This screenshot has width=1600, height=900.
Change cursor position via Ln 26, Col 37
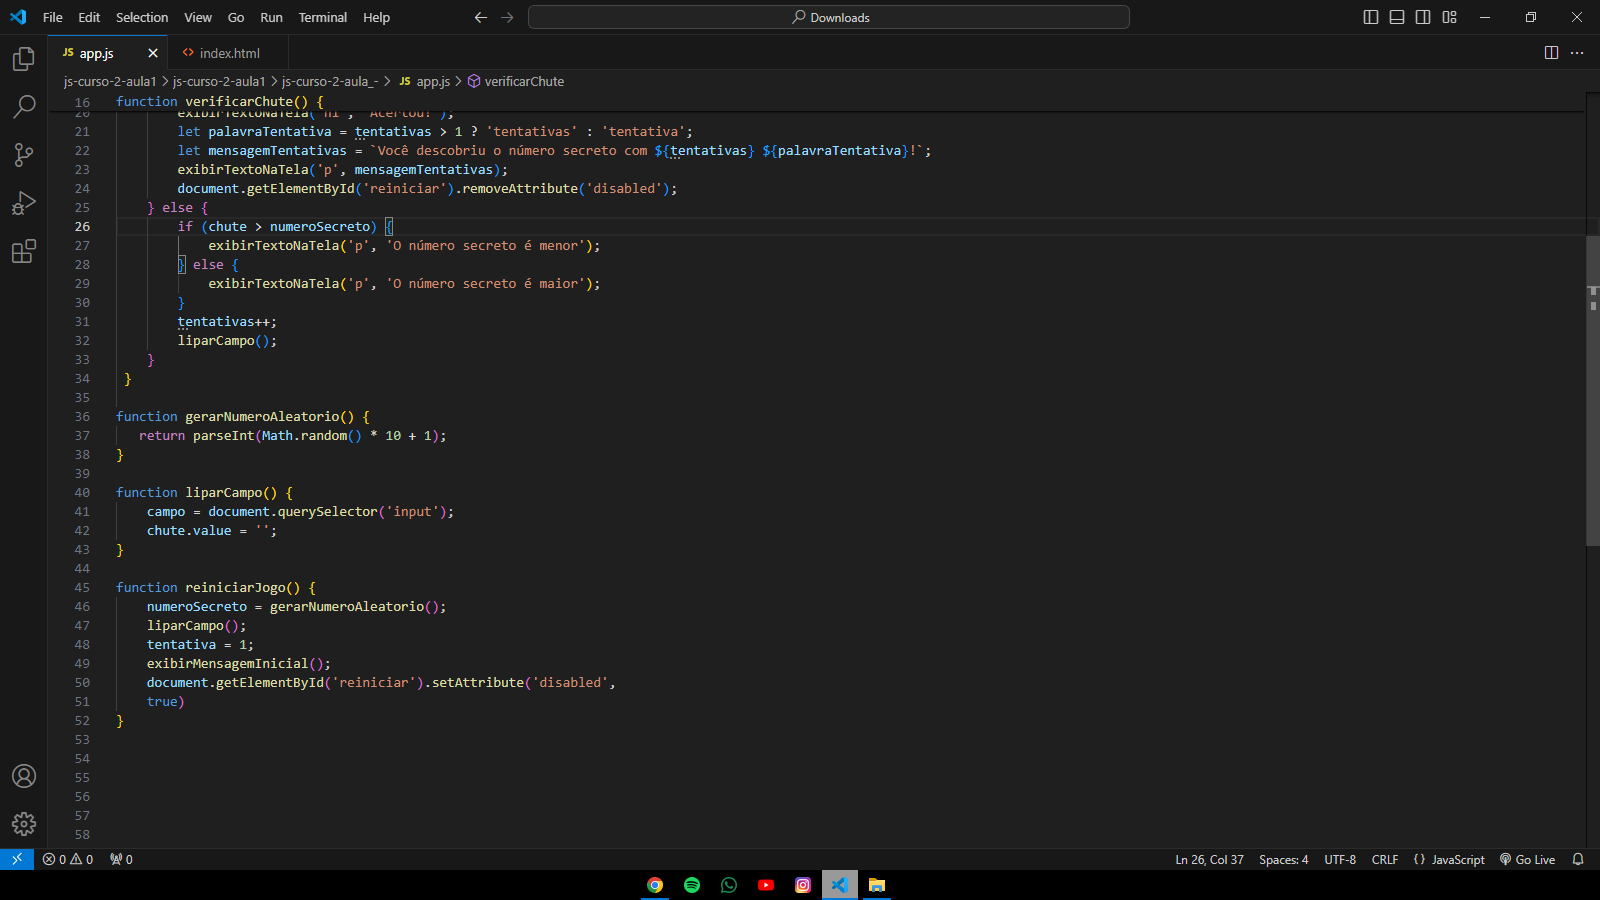(1209, 859)
